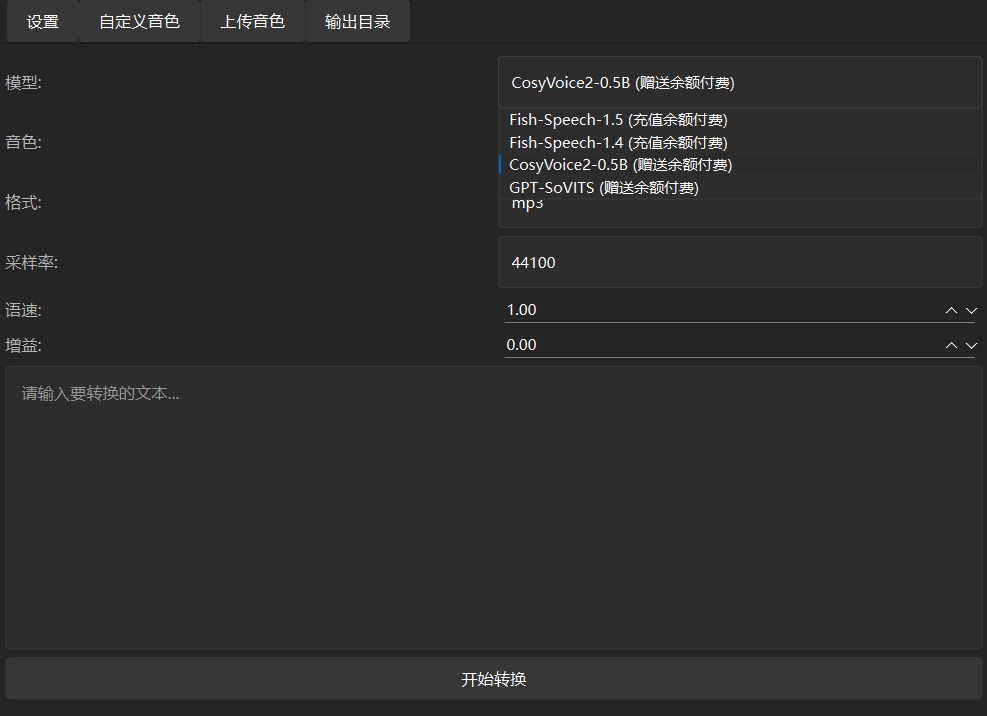Select GPT-SoVITS model option
This screenshot has height=716, width=987.
tap(740, 188)
